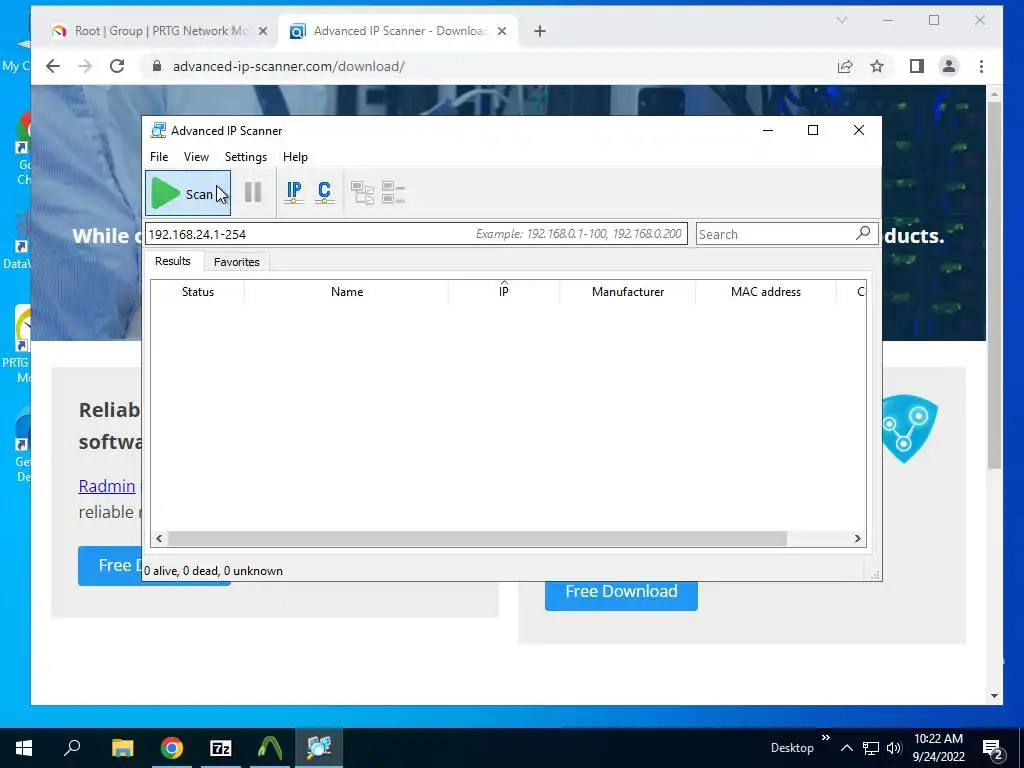Switch to the Results tab

tap(172, 261)
